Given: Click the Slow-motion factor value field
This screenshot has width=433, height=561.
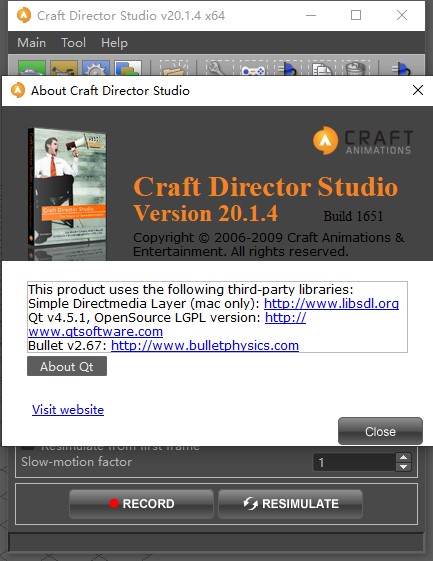Looking at the screenshot, I should point(354,462).
